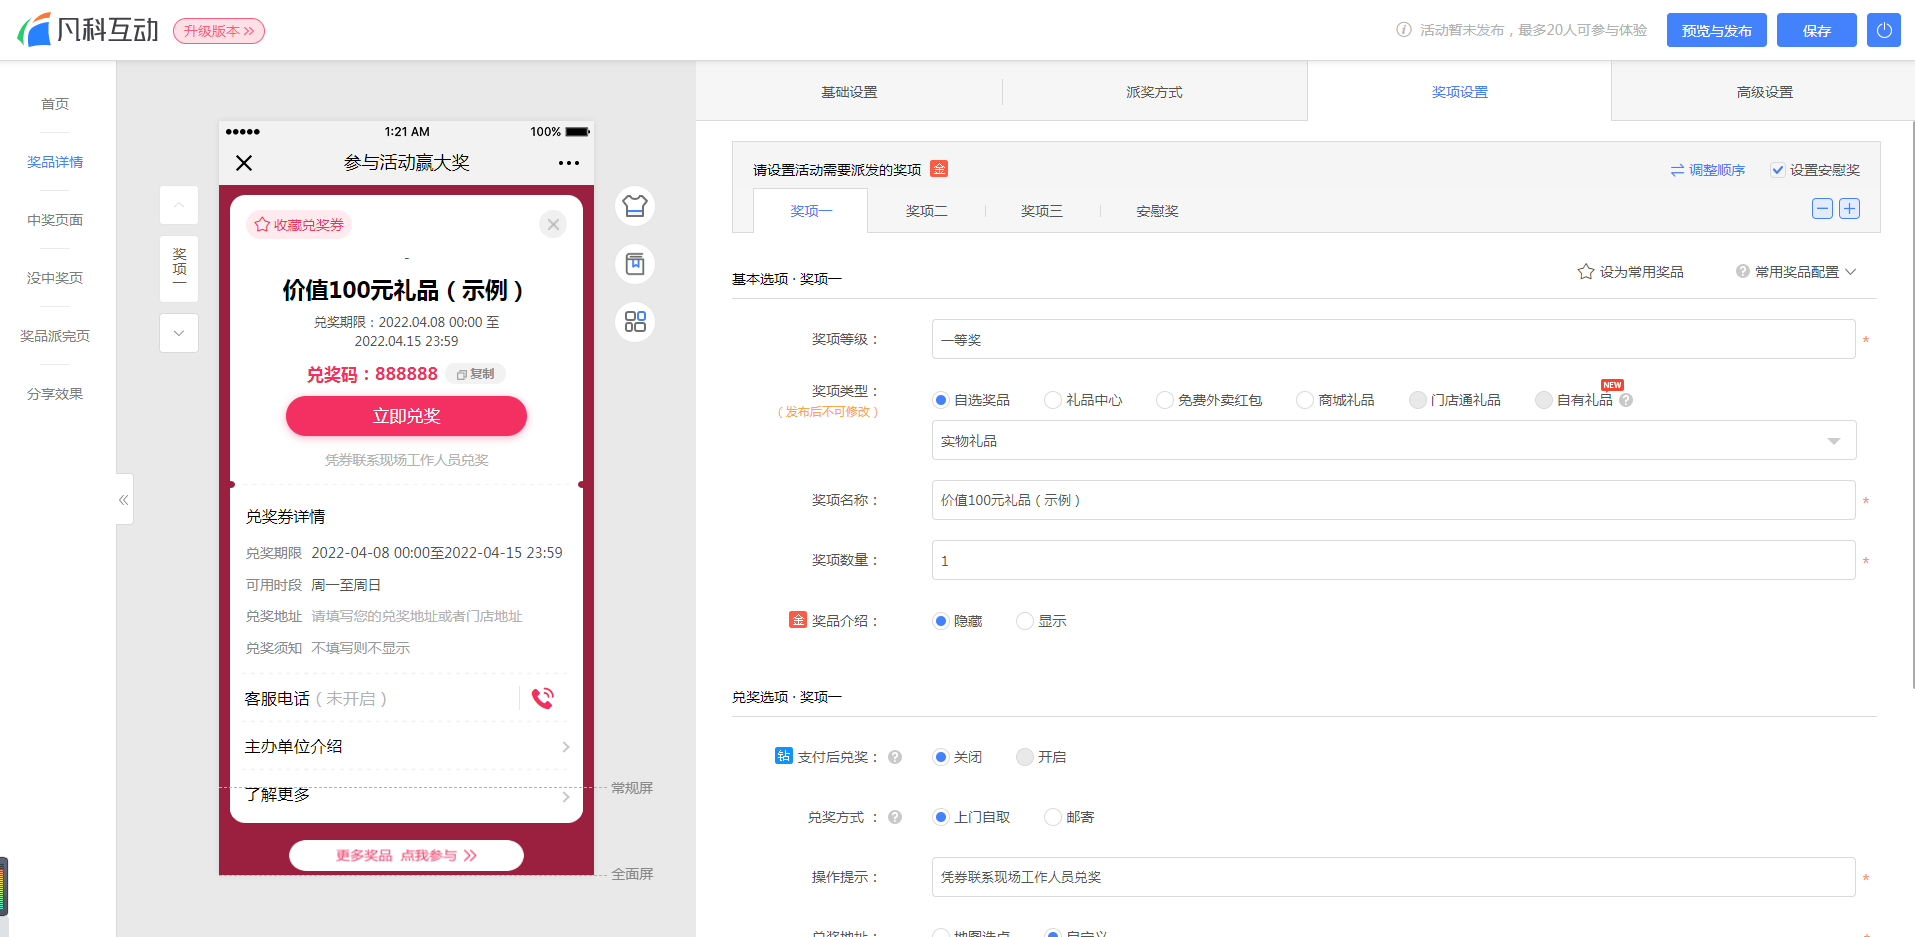Click the phone preview close X icon
This screenshot has width=1915, height=937.
(x=244, y=163)
